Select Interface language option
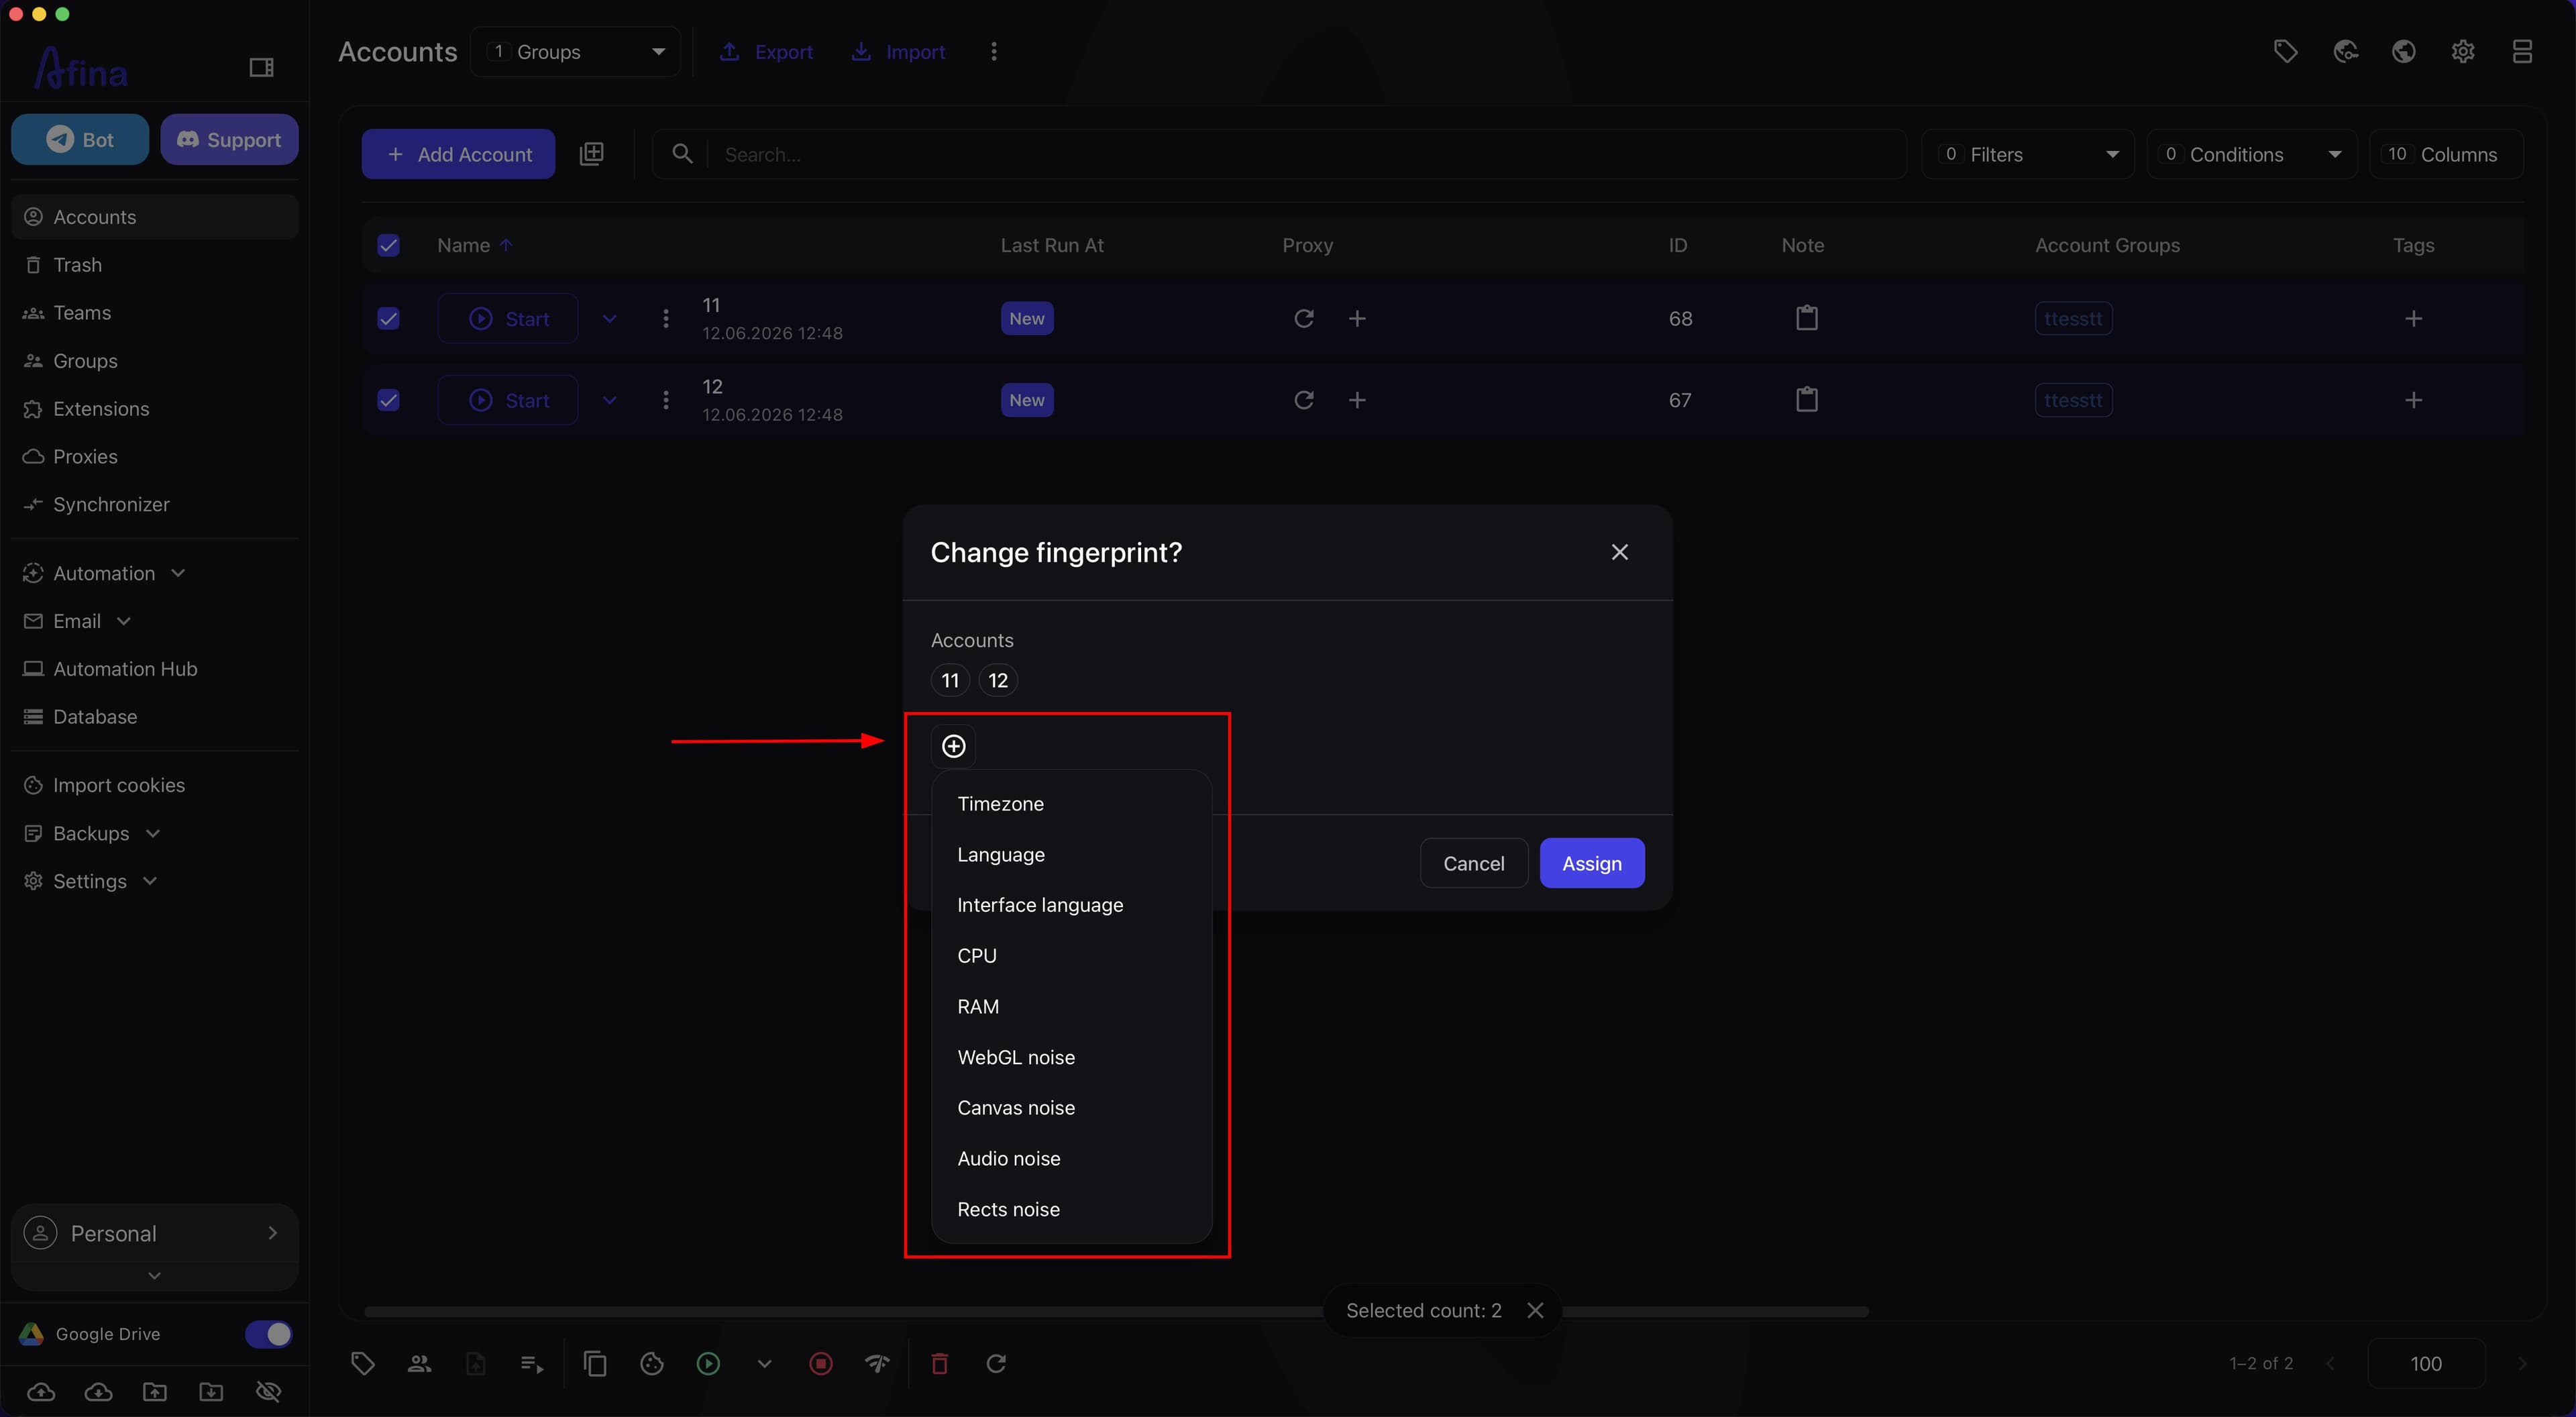2576x1417 pixels. pos(1072,905)
